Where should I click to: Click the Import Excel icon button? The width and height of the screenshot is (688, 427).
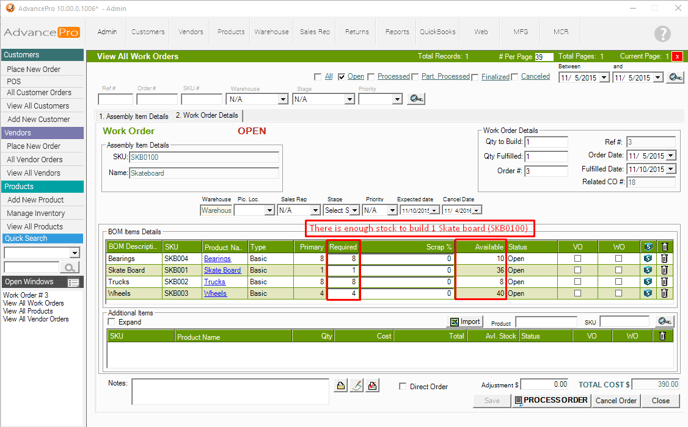[x=455, y=322]
